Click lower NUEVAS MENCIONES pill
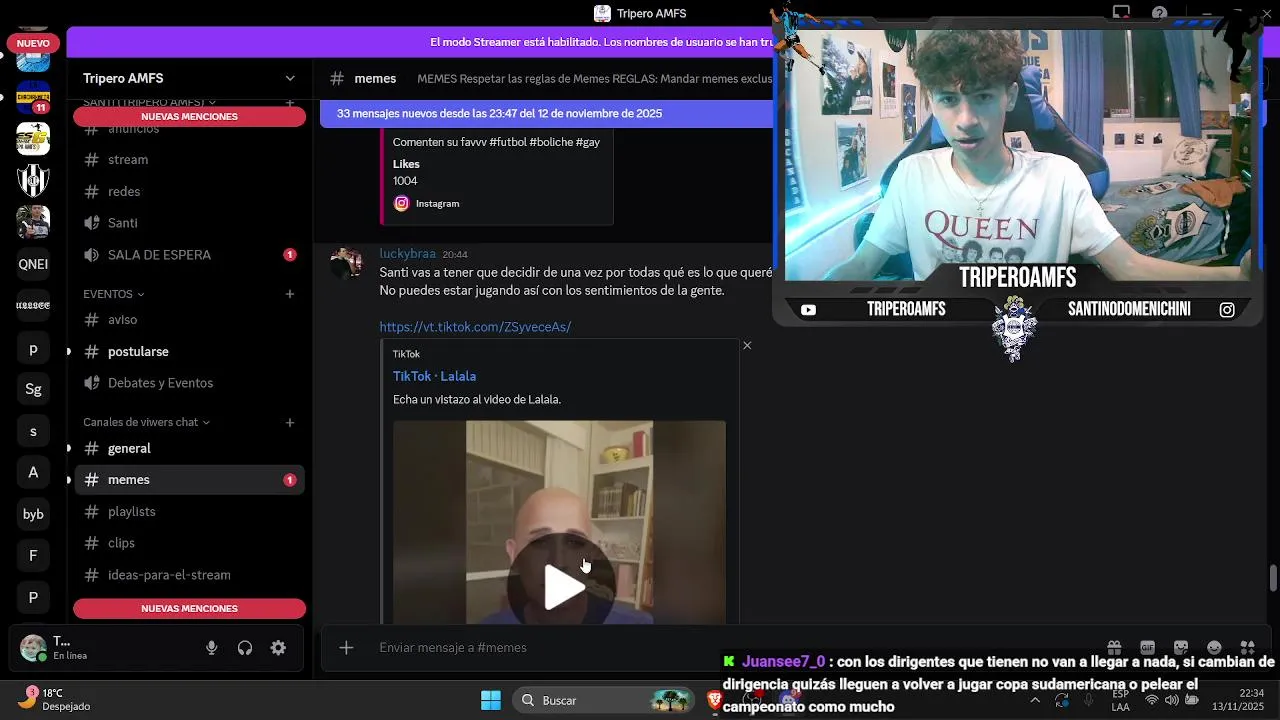Image resolution: width=1280 pixels, height=720 pixels. pyautogui.click(x=189, y=608)
